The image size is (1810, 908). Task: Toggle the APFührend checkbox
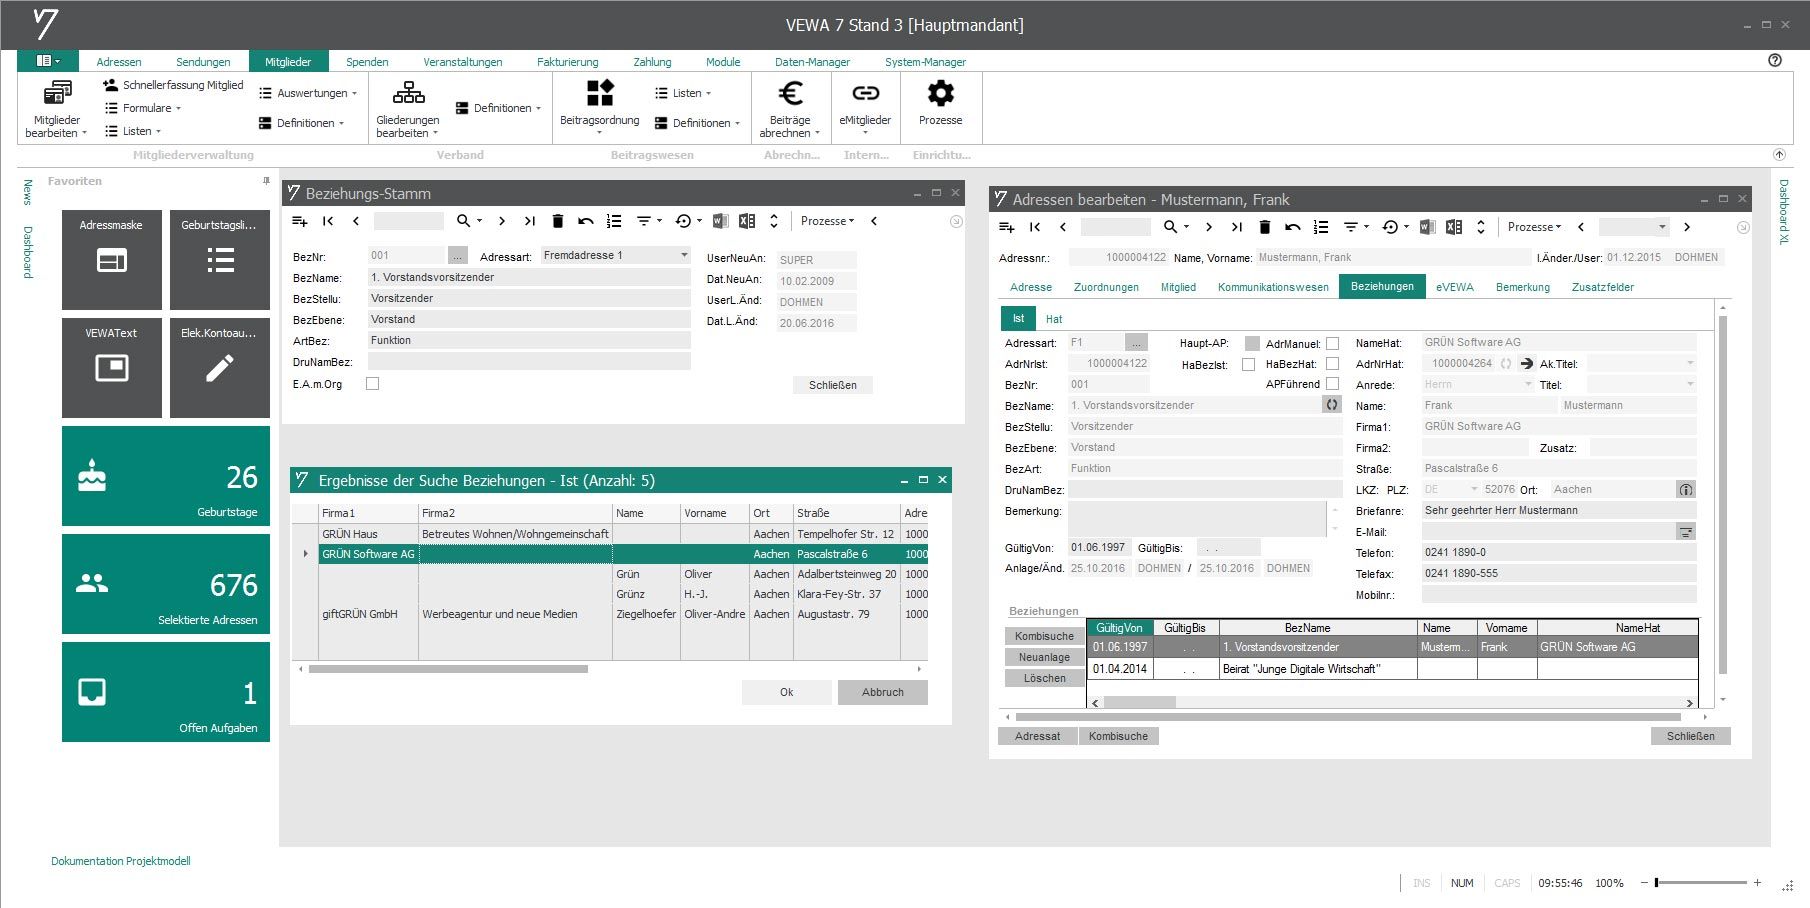tap(1332, 384)
